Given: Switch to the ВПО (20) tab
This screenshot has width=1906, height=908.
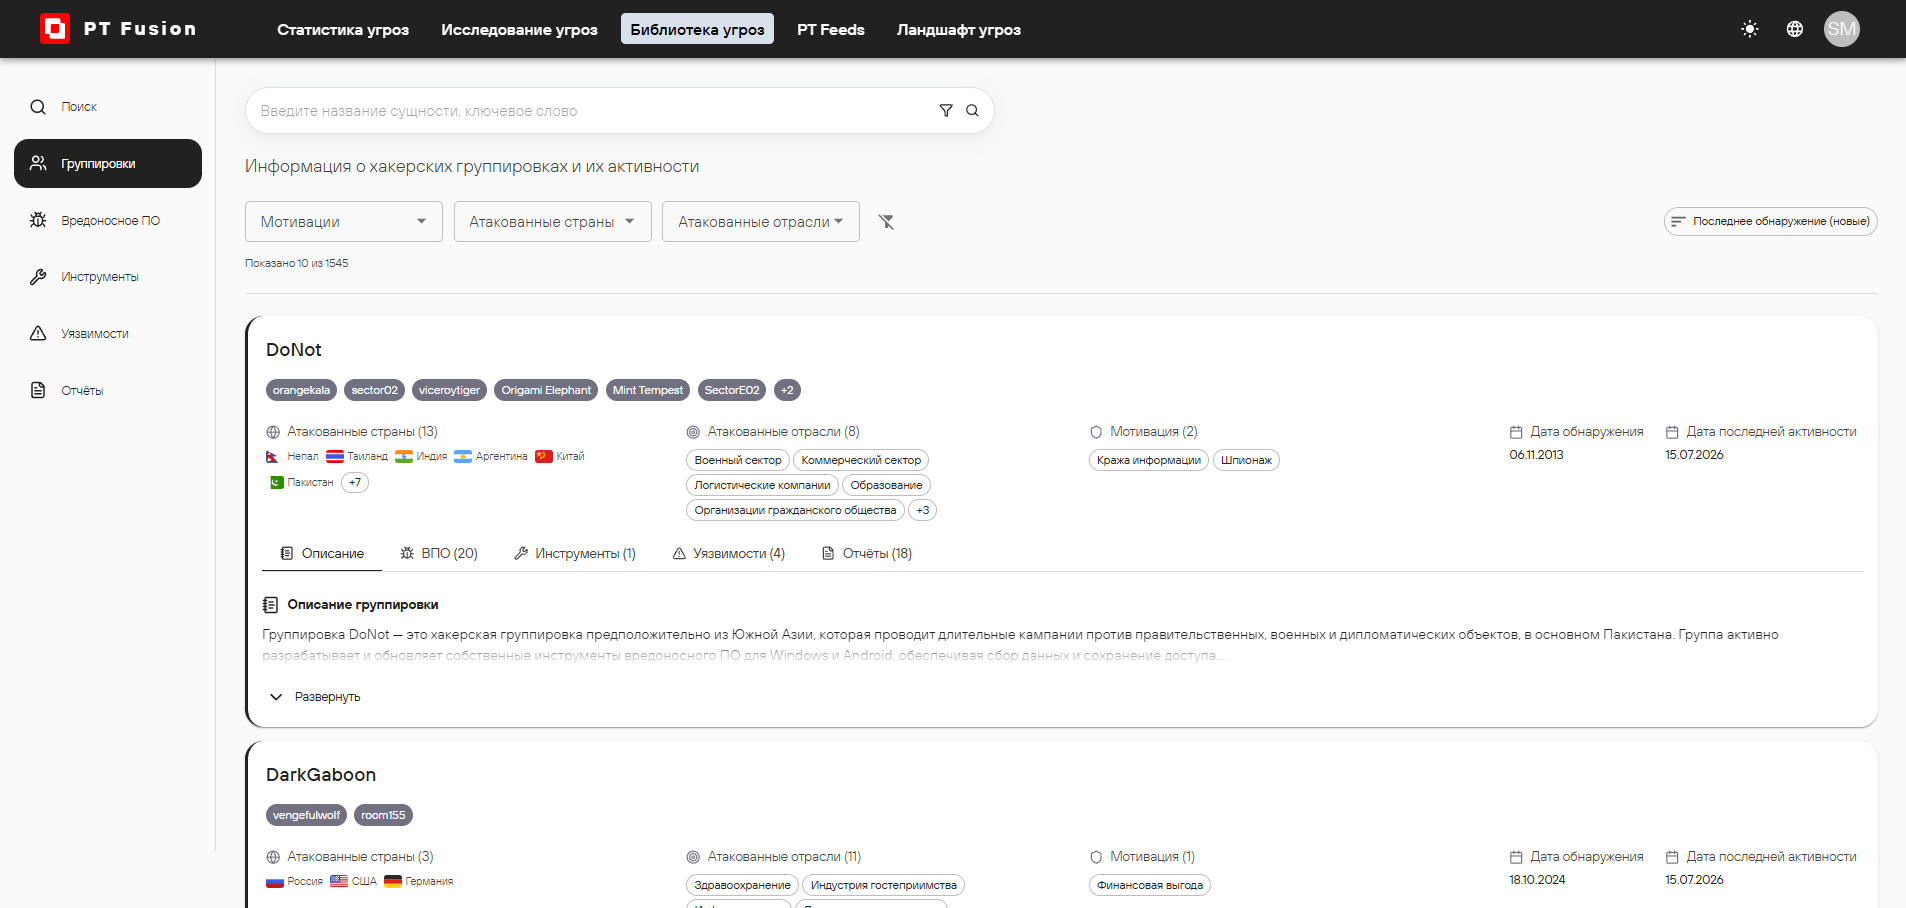Looking at the screenshot, I should [x=439, y=553].
